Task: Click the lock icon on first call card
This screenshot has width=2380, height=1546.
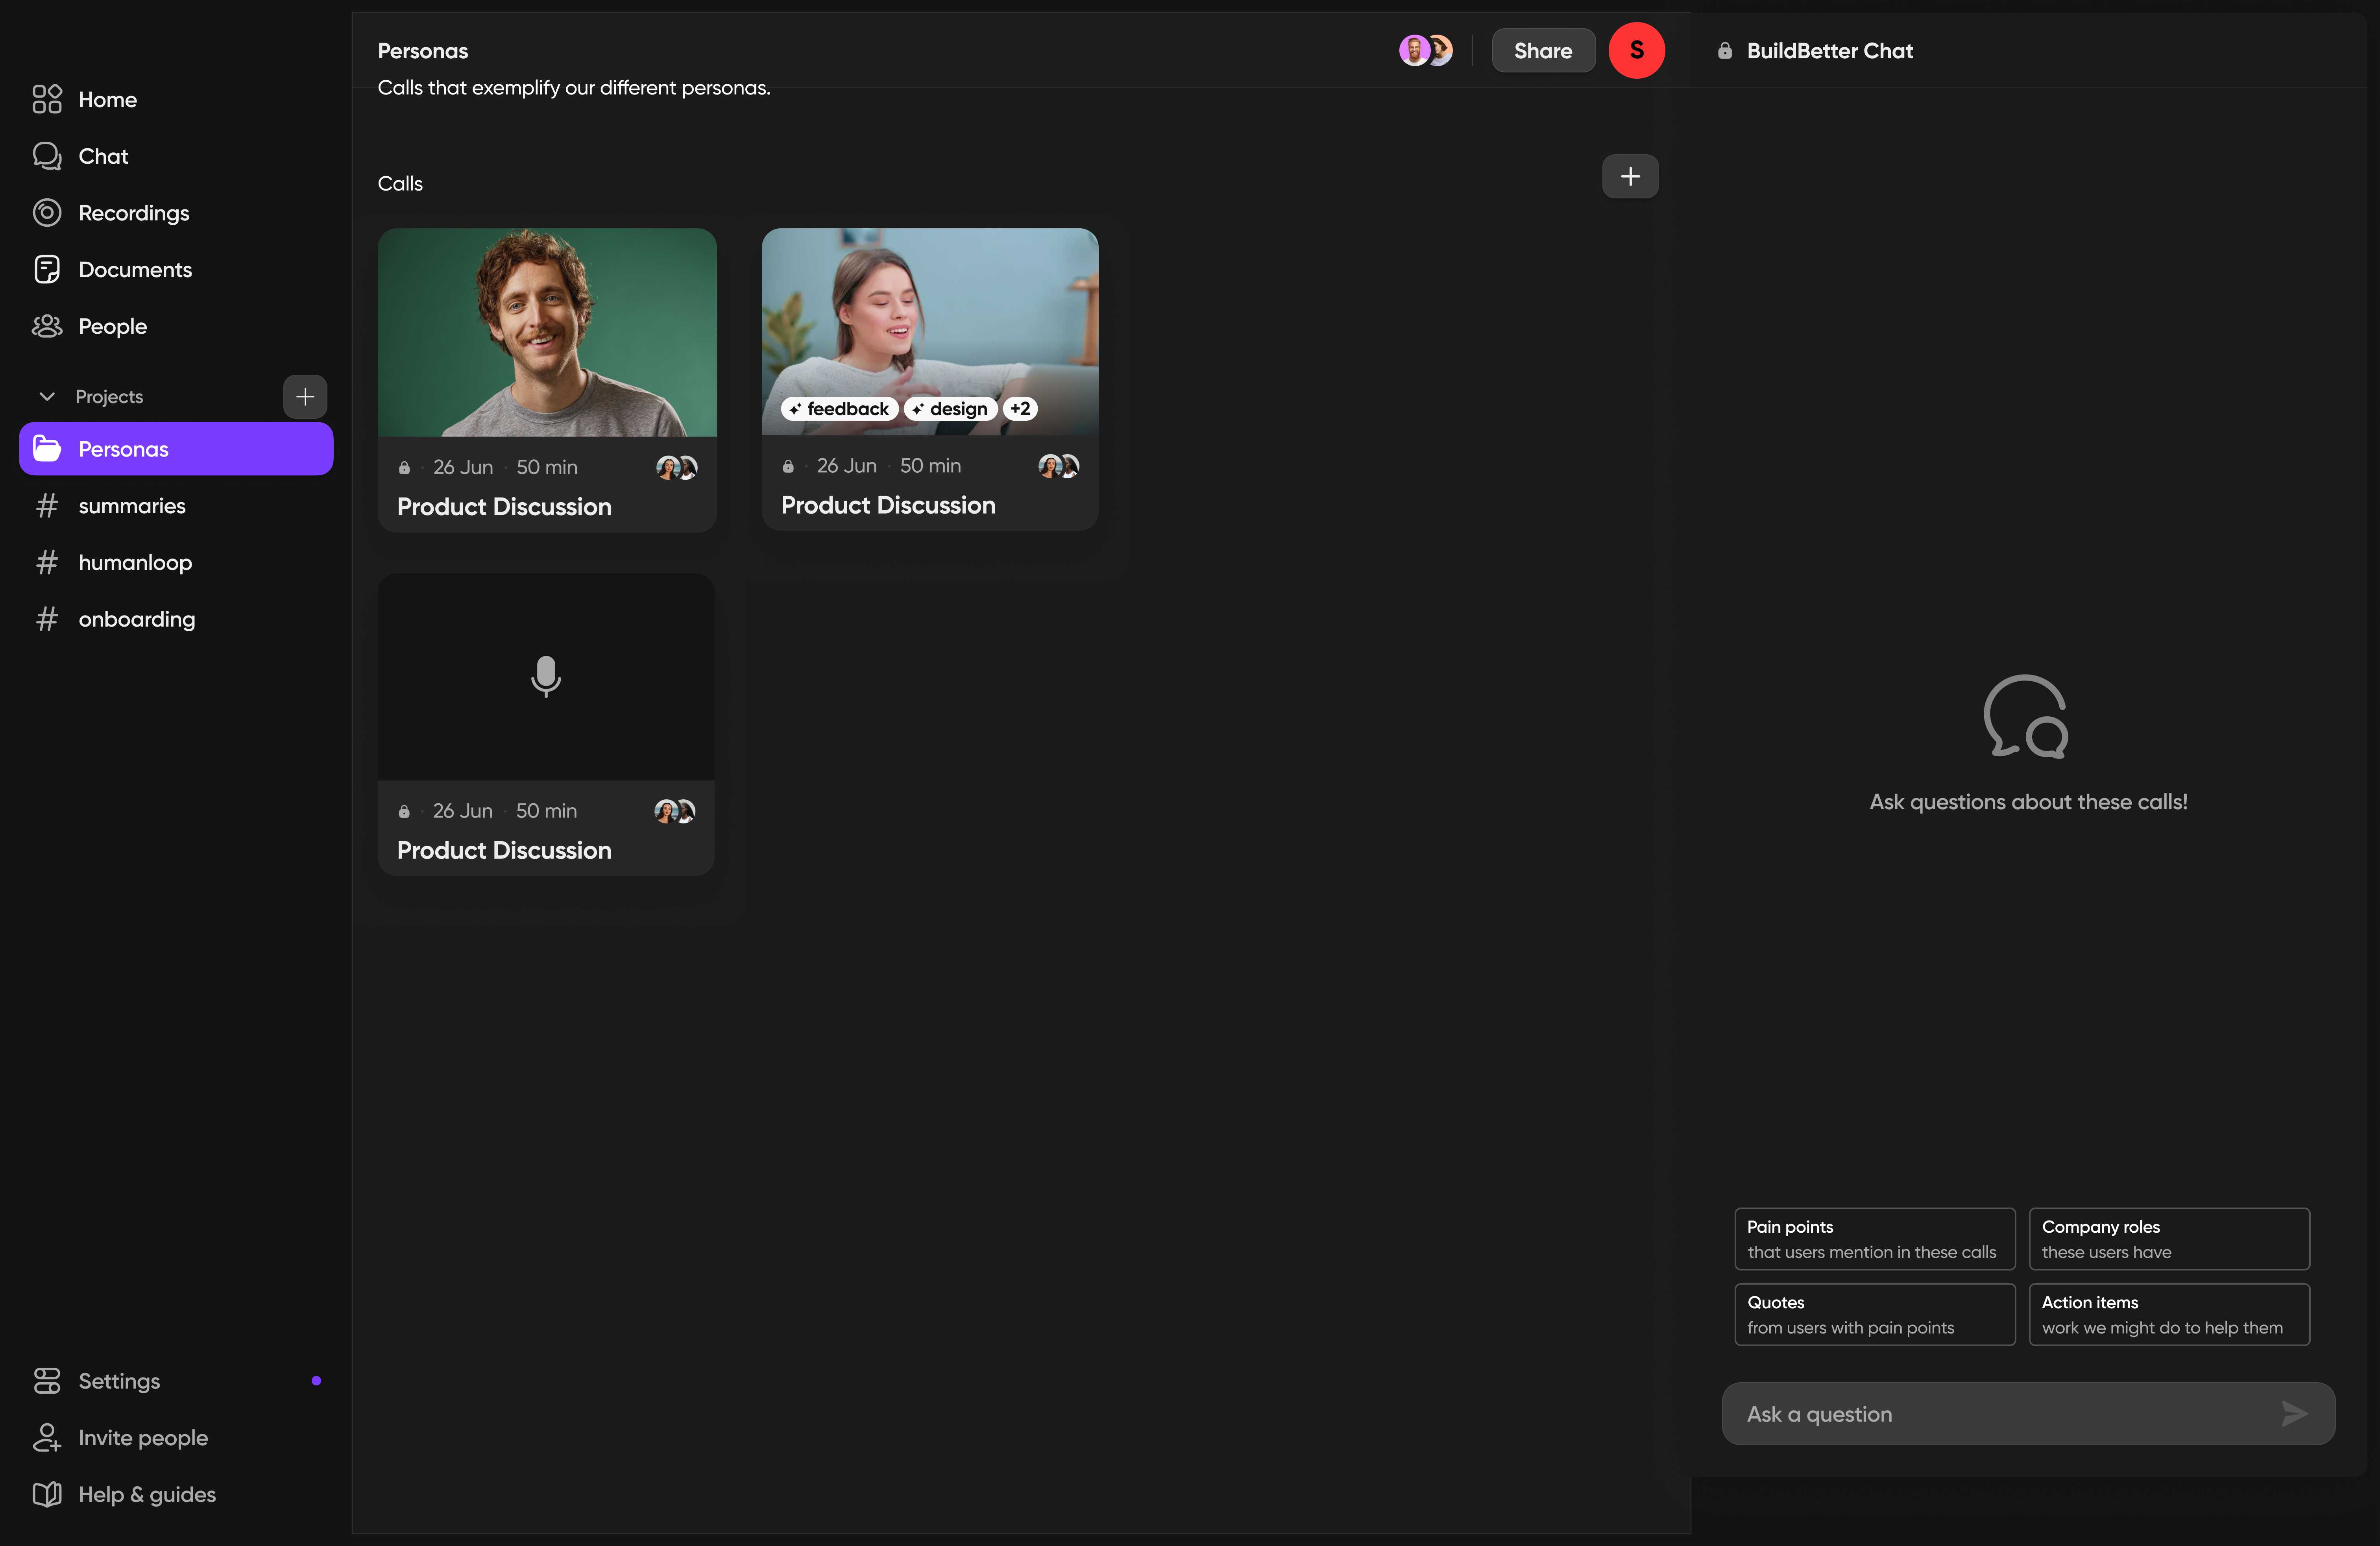Action: (x=404, y=467)
